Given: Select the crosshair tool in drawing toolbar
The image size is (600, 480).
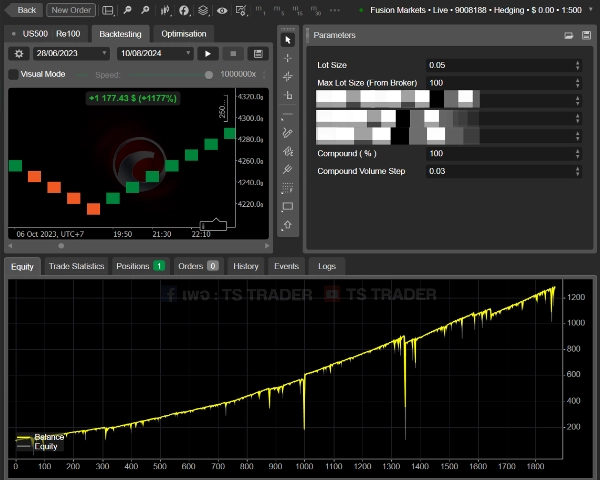Looking at the screenshot, I should (288, 58).
